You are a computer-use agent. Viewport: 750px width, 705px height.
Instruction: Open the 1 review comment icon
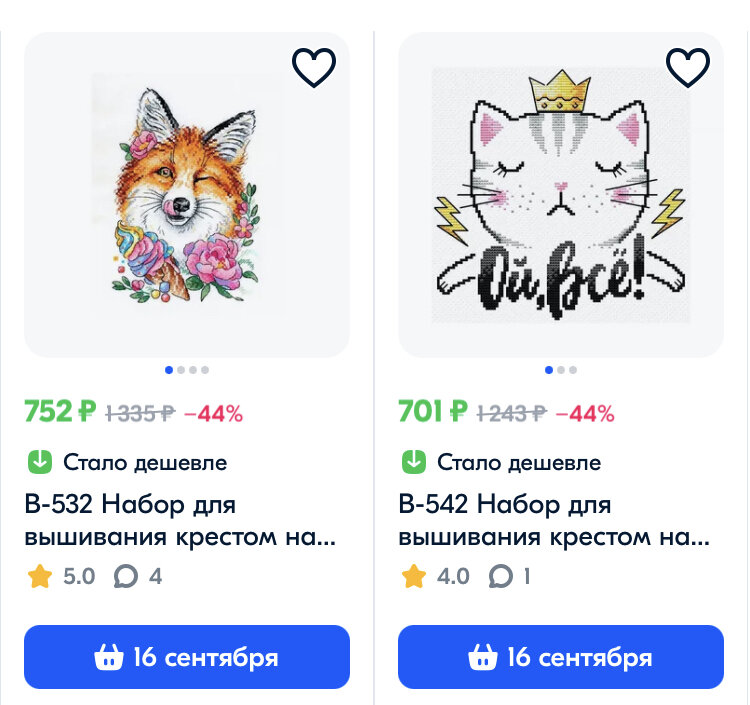click(500, 576)
